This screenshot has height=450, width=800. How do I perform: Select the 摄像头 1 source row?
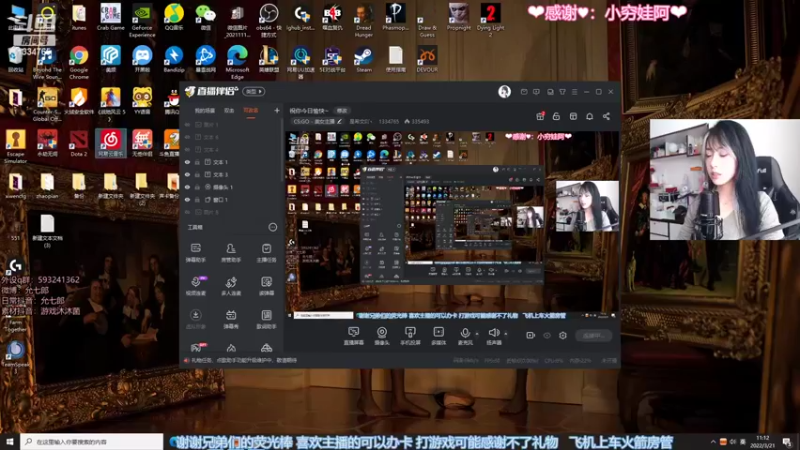(x=231, y=187)
